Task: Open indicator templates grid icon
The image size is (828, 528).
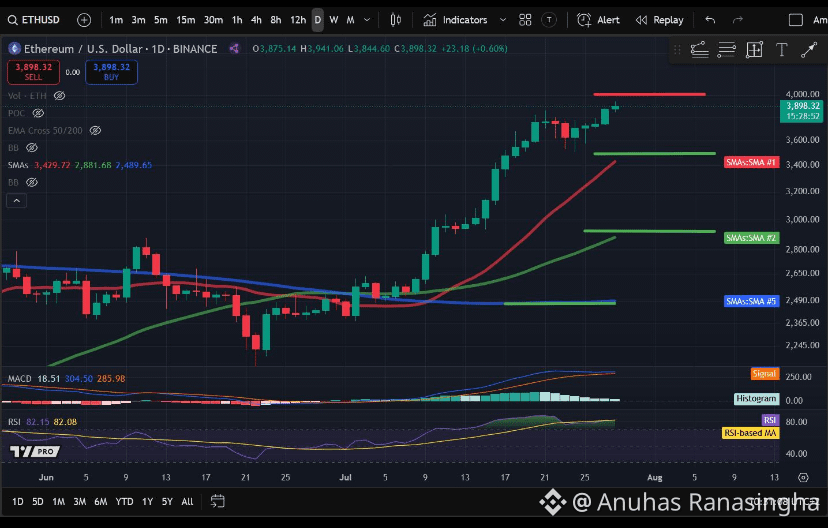Action: click(x=525, y=20)
